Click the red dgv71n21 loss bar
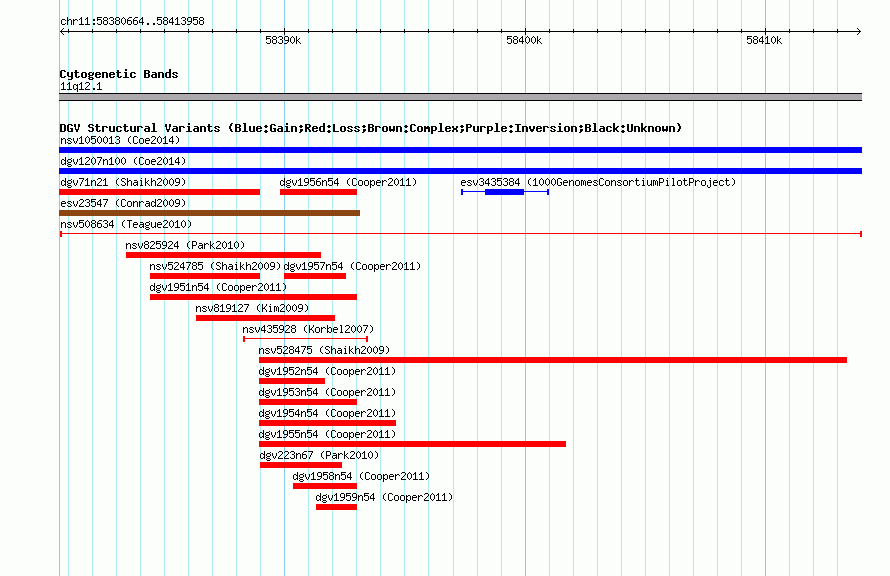The width and height of the screenshot is (890, 576). click(x=159, y=192)
